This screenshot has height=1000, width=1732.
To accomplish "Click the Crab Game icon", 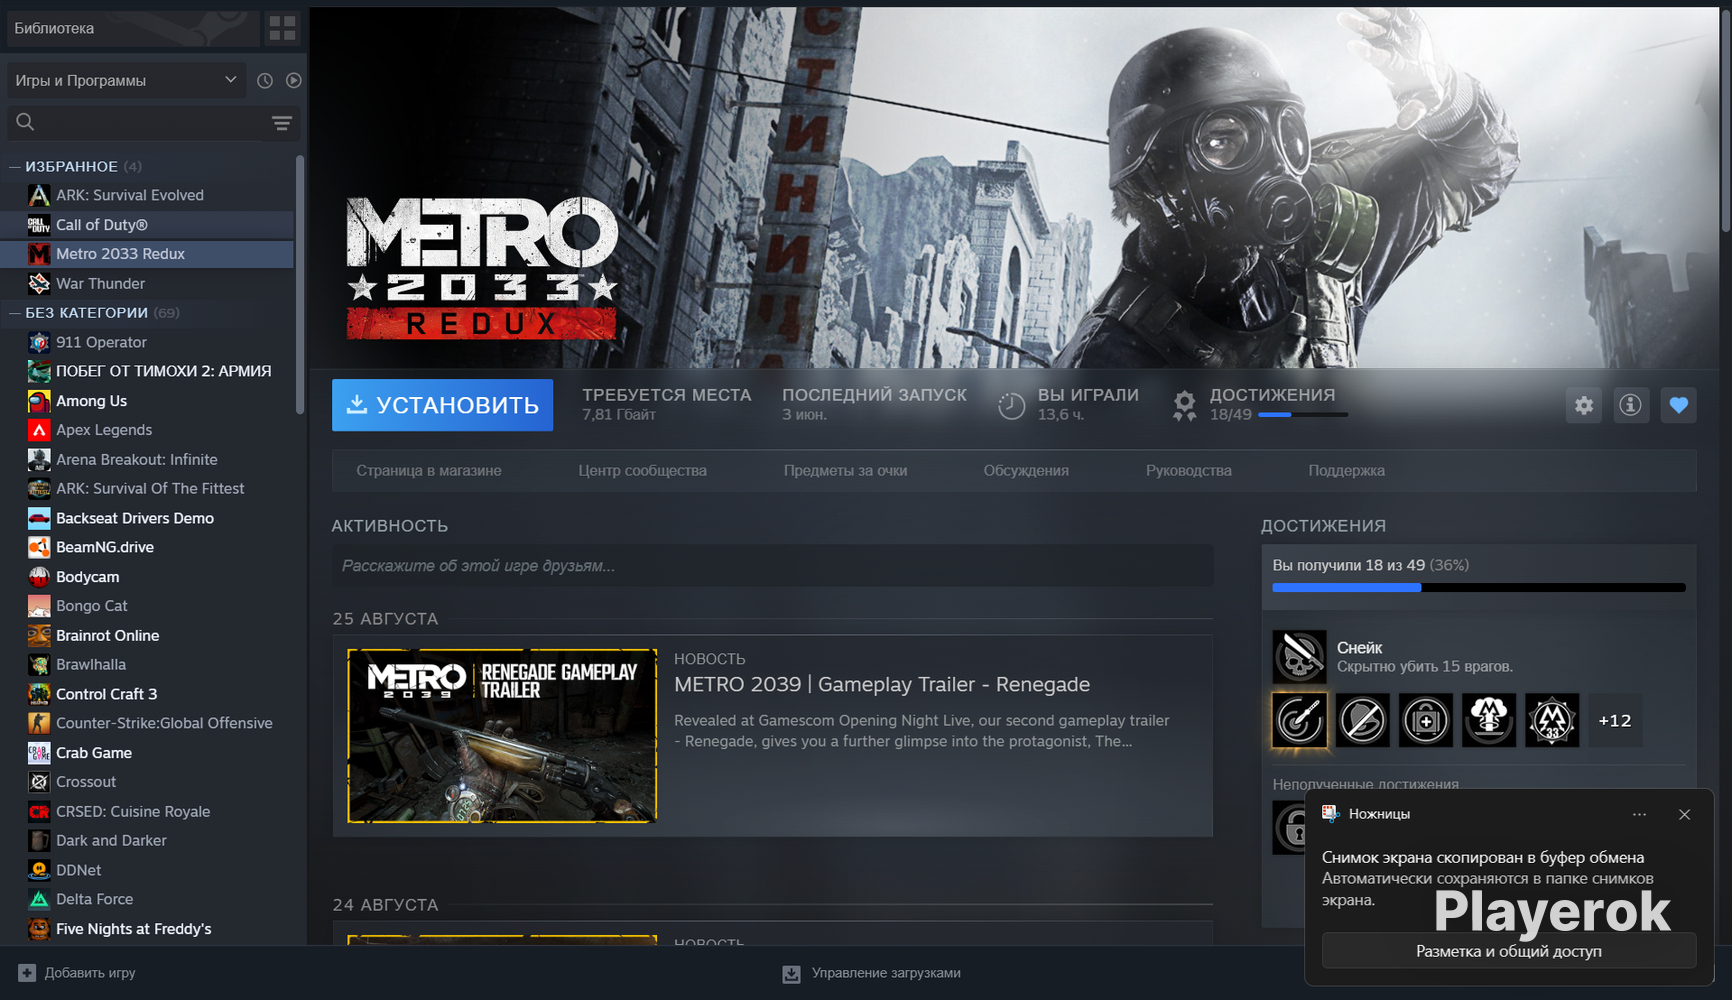I will (x=39, y=753).
